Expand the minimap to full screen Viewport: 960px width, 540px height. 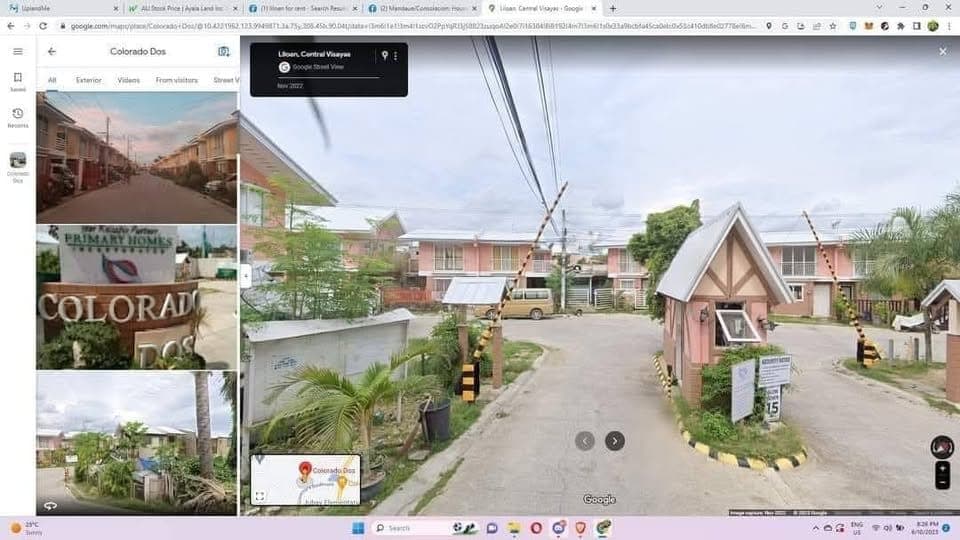coord(260,497)
